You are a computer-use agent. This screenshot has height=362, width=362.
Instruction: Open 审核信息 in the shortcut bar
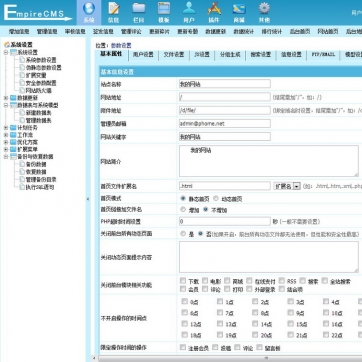tap(75, 32)
